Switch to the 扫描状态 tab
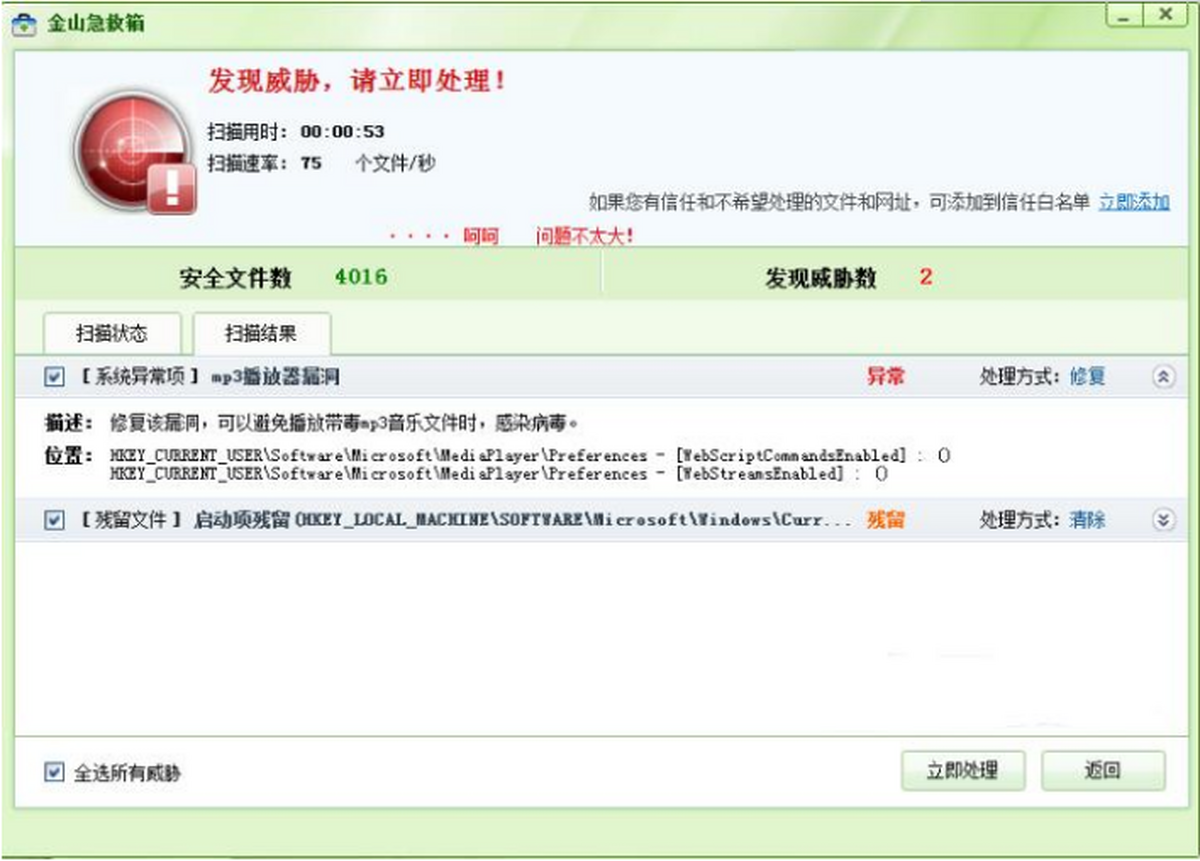The height and width of the screenshot is (861, 1200). (x=112, y=333)
